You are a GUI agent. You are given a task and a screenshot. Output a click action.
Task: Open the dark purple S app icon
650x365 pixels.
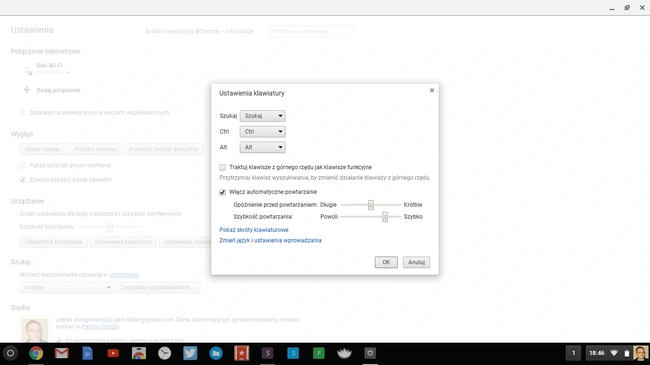pos(267,353)
